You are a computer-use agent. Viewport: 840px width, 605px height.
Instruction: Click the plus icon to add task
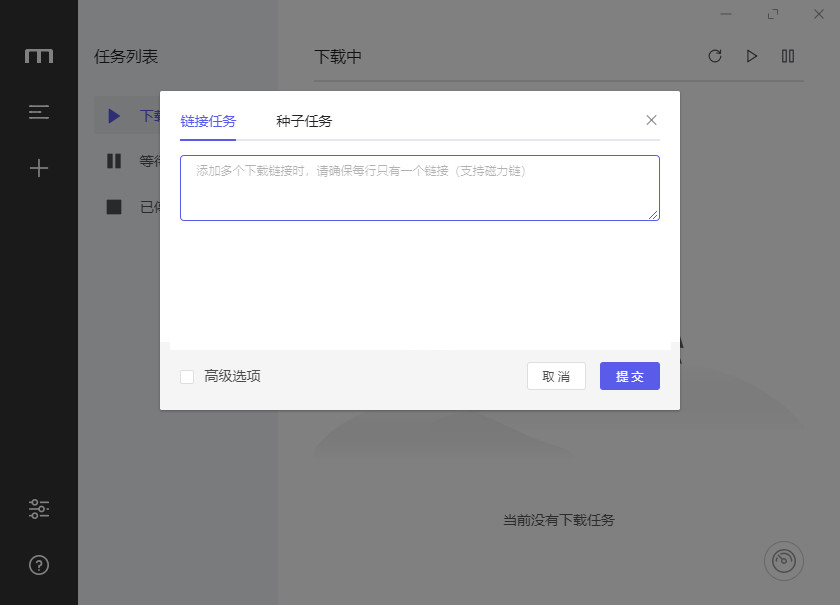39,168
